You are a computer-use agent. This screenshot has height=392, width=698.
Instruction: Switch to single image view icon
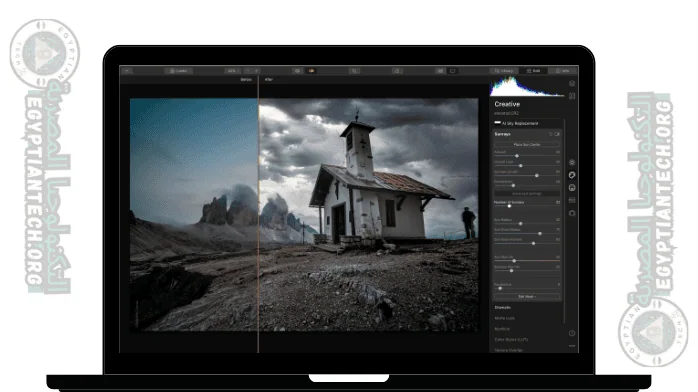click(452, 71)
